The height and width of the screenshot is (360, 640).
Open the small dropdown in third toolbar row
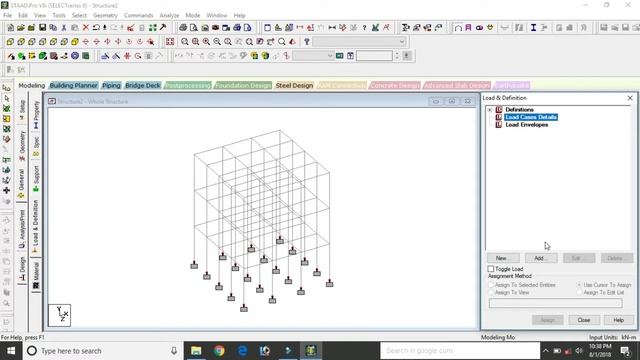[313, 56]
